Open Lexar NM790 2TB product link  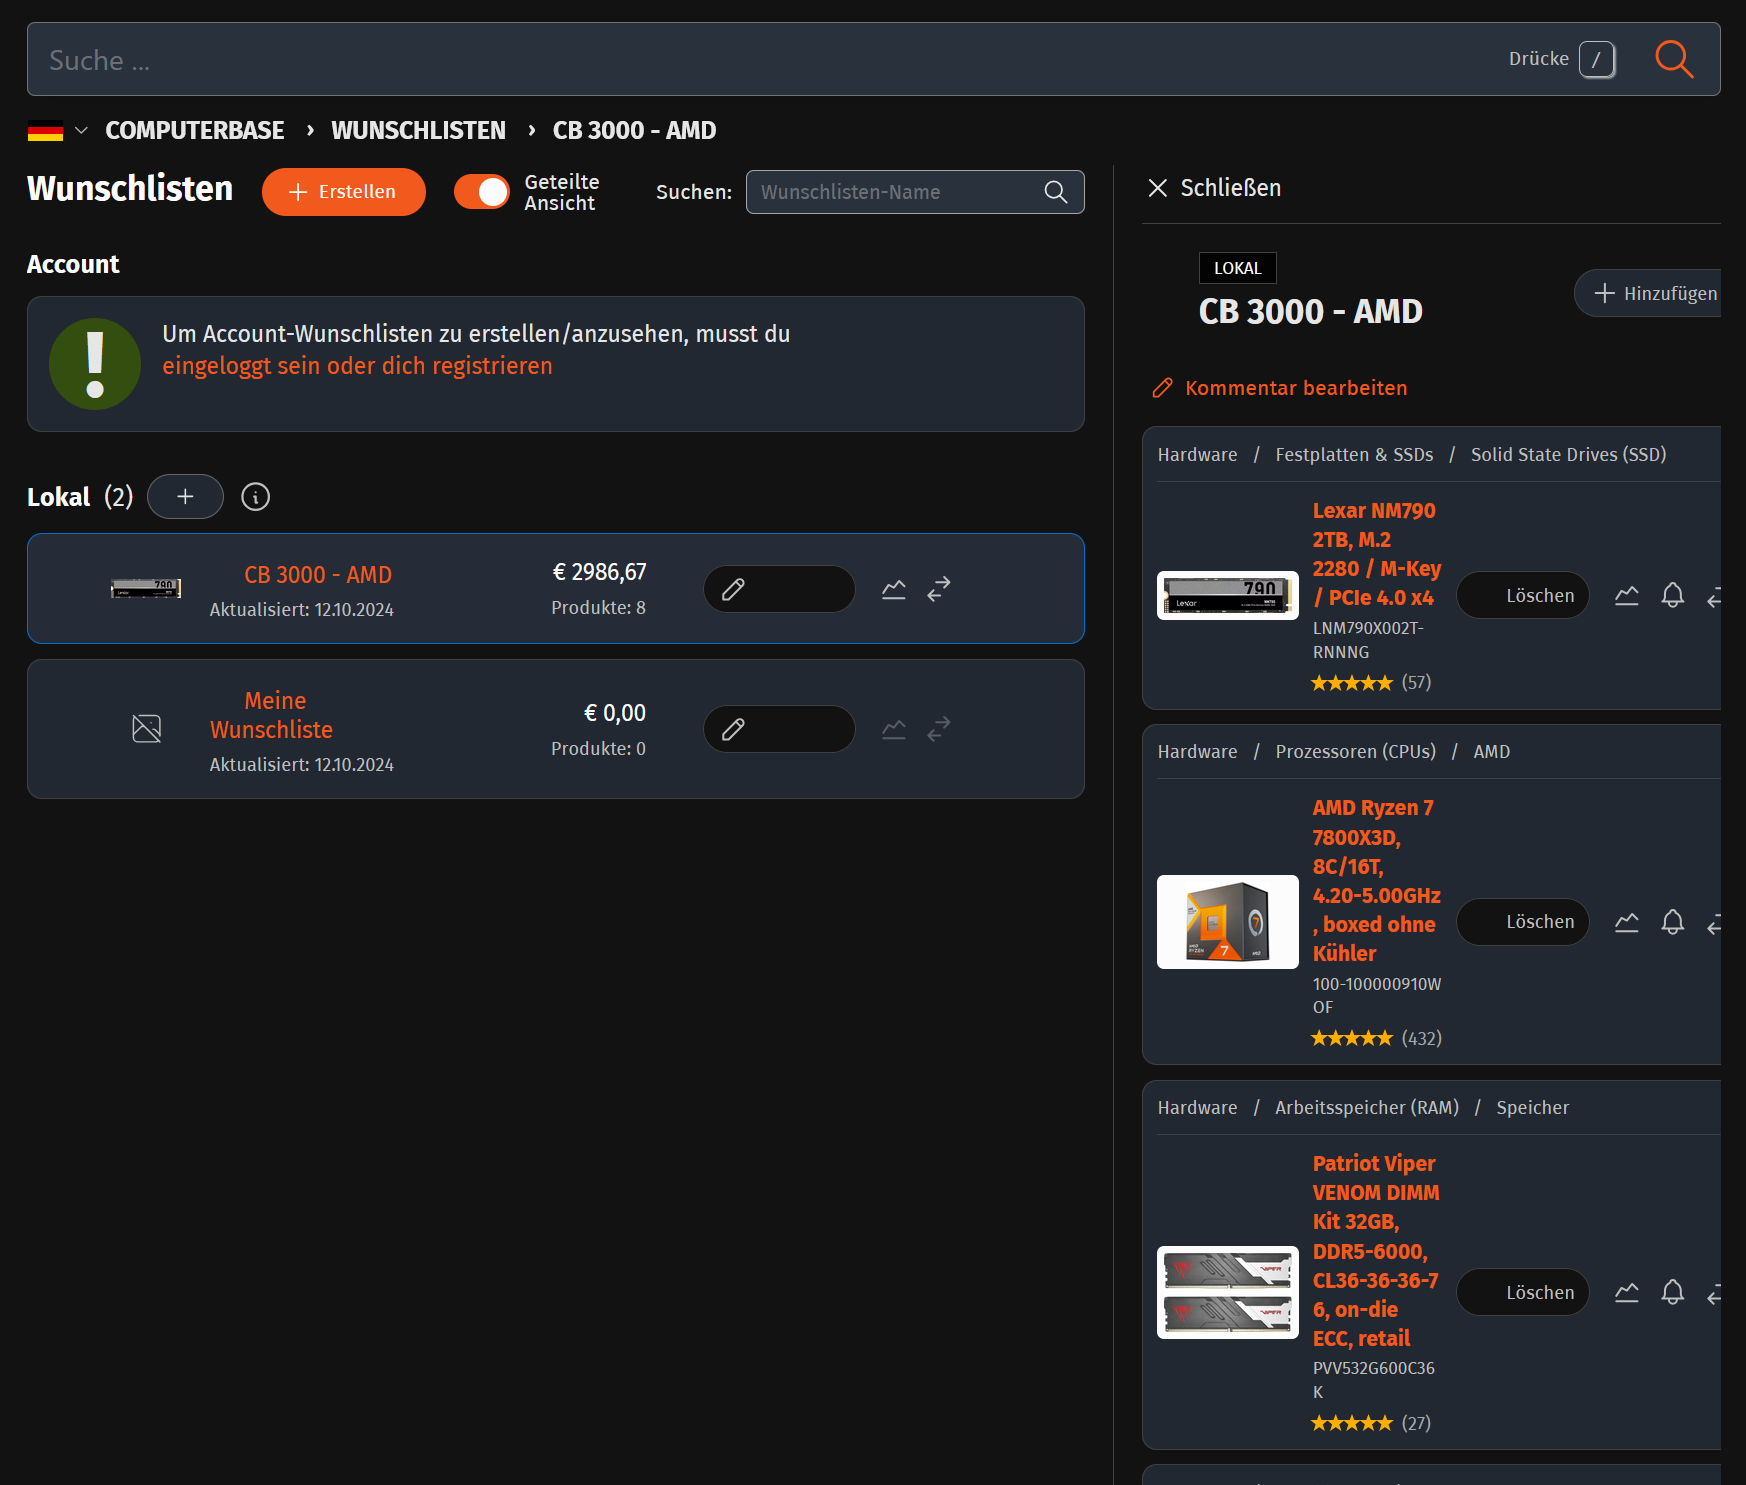pos(1377,554)
